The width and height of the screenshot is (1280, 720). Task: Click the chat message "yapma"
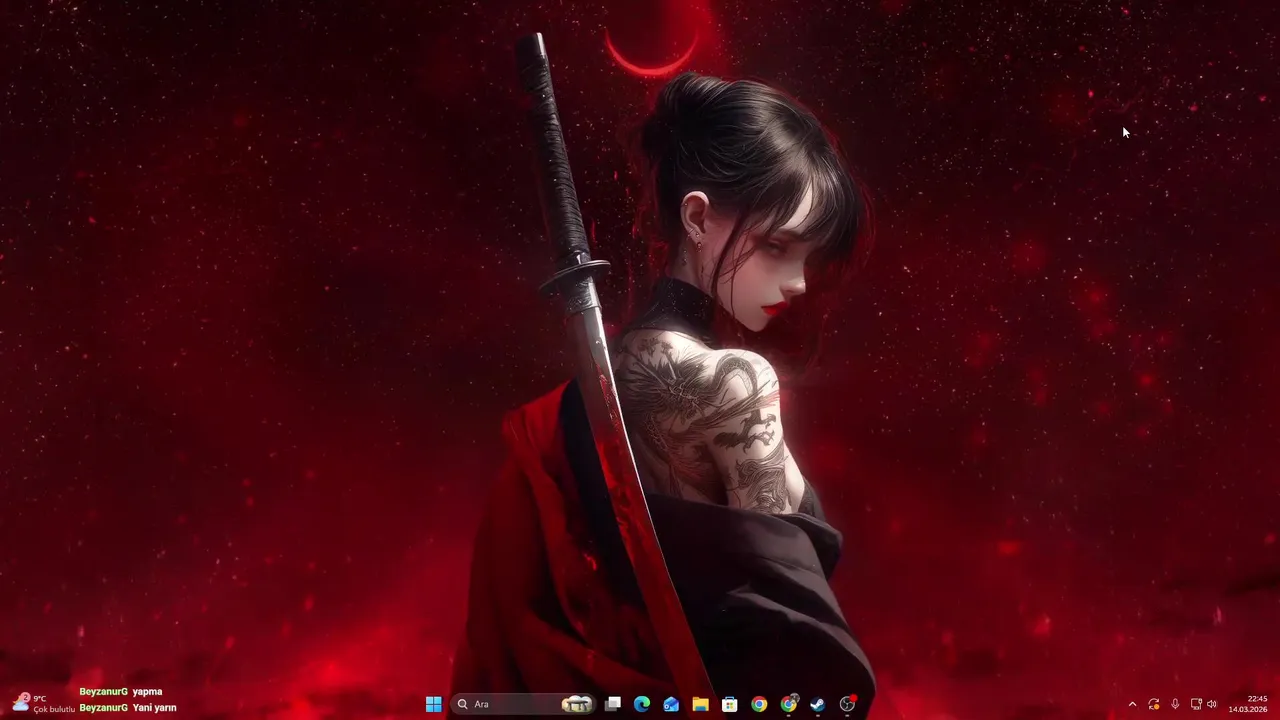point(147,691)
